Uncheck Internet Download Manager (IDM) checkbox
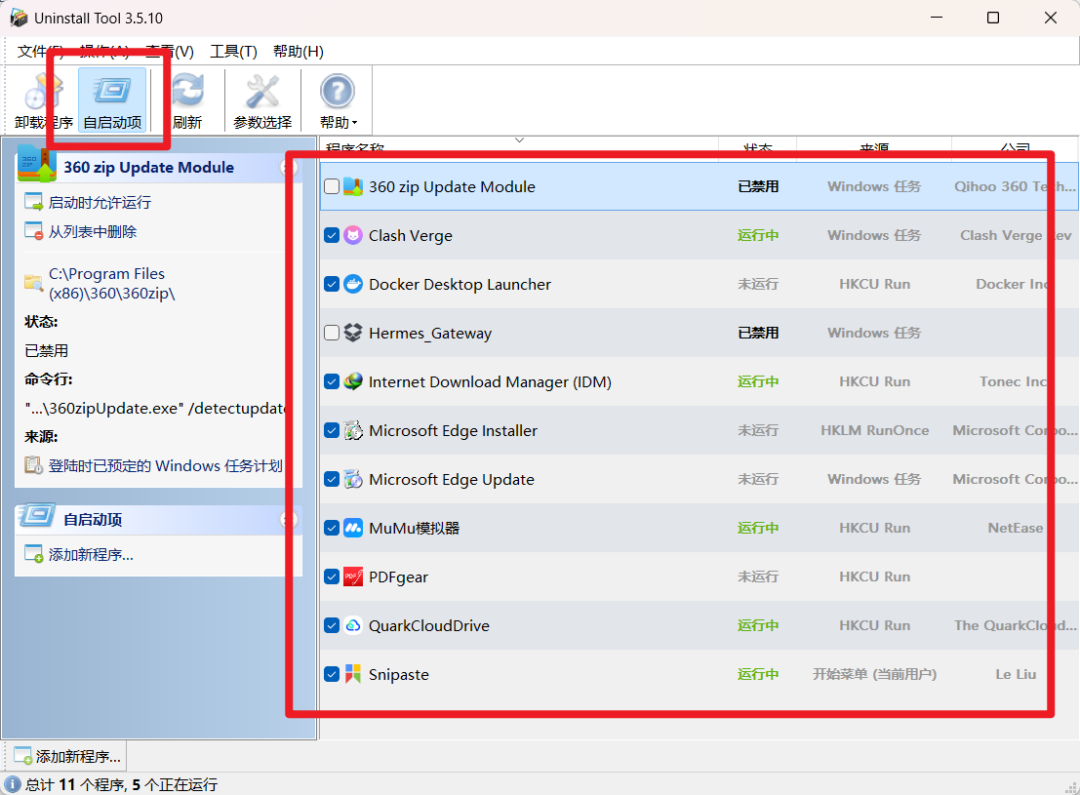The image size is (1080, 795). tap(331, 382)
